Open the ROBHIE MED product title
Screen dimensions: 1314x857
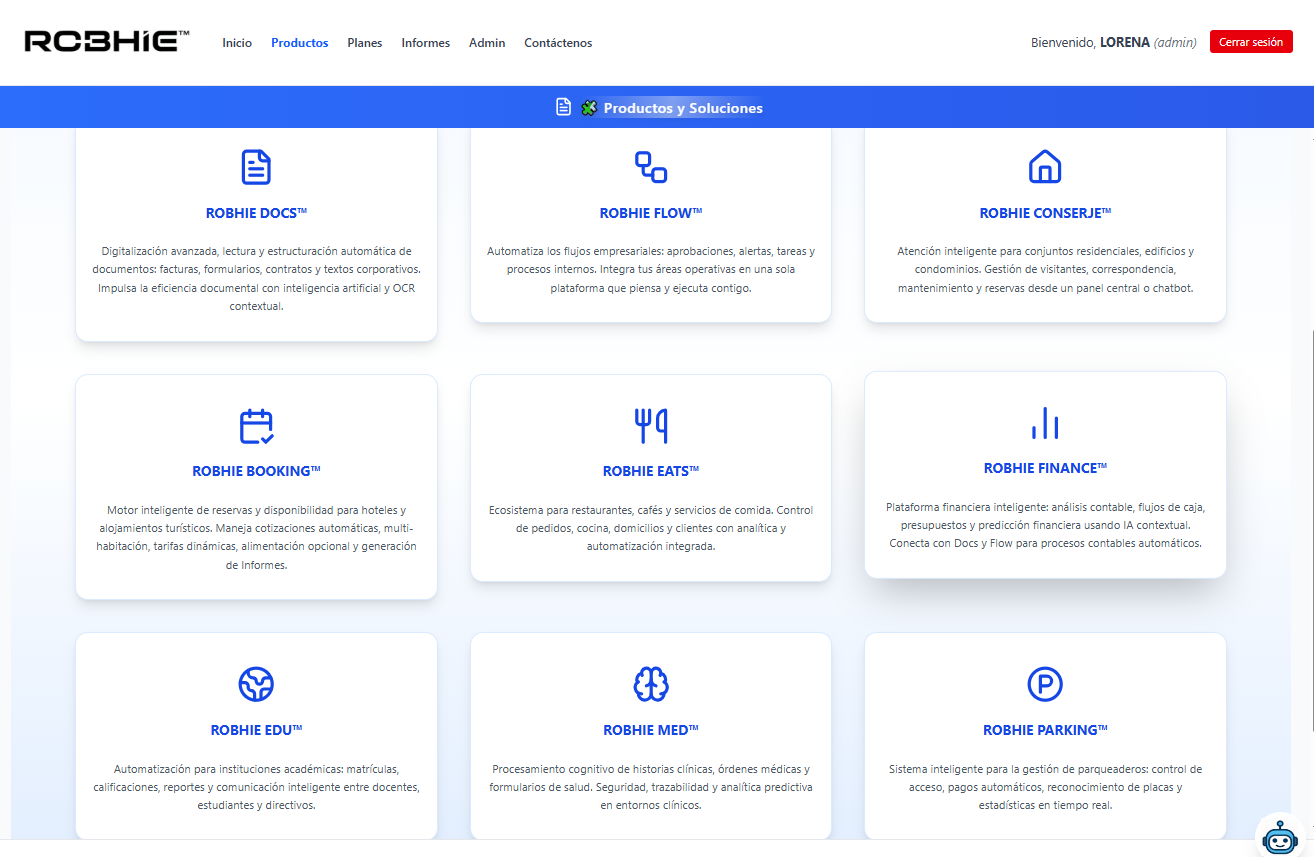pos(651,730)
